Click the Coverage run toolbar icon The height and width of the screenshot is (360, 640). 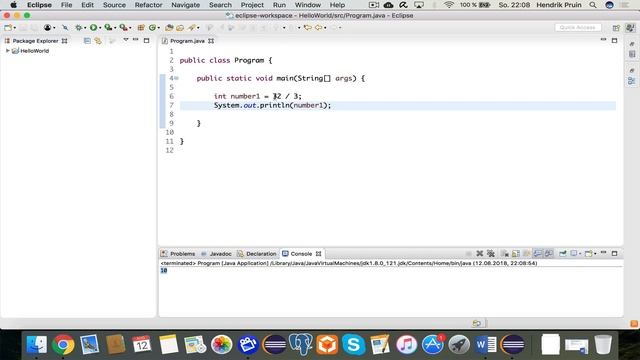pyautogui.click(x=108, y=28)
